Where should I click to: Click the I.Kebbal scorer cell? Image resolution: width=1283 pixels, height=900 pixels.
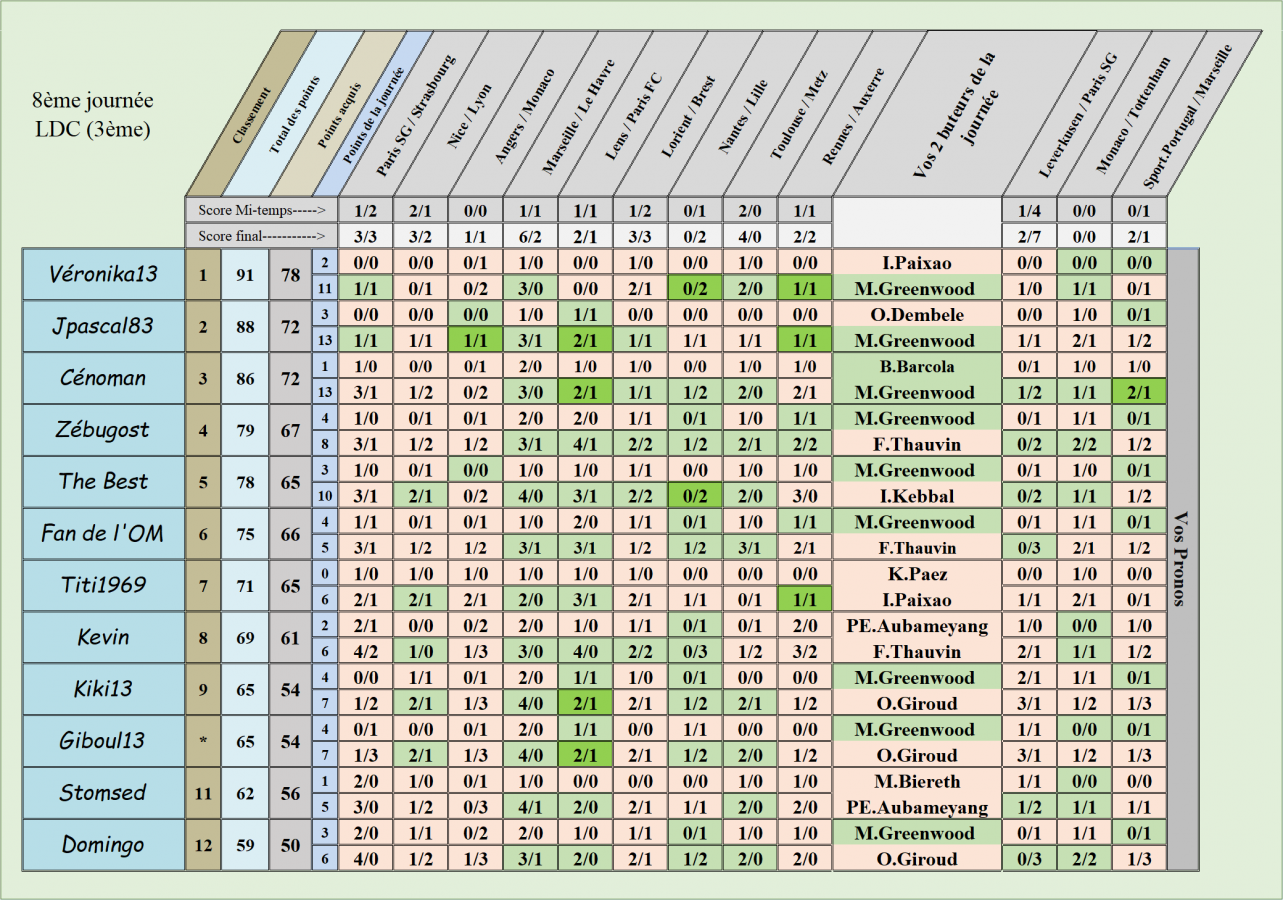pos(915,497)
